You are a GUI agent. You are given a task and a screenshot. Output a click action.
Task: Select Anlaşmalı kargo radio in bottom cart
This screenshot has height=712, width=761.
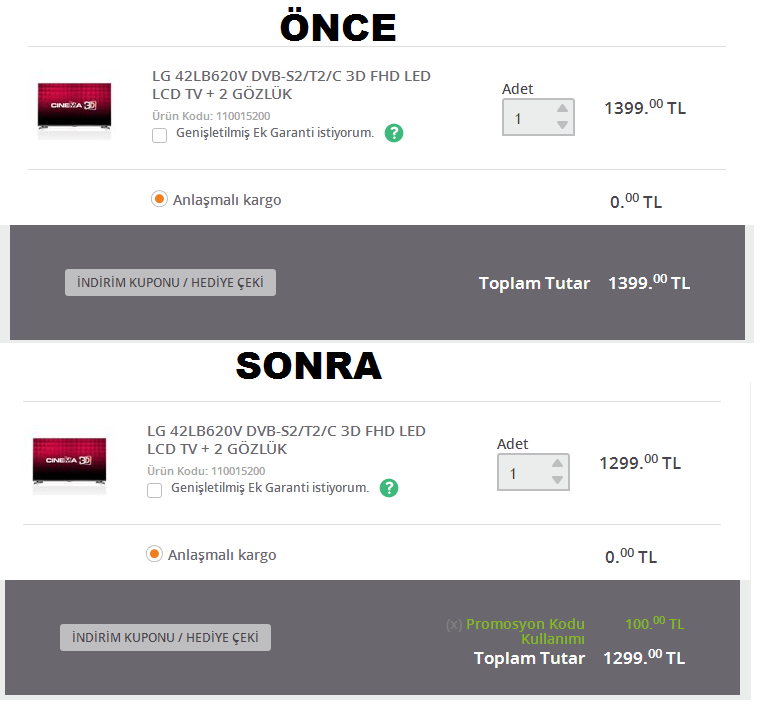154,554
